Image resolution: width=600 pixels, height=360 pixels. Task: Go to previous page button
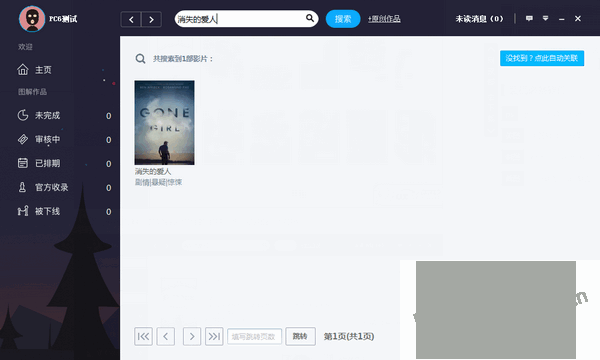coord(166,336)
